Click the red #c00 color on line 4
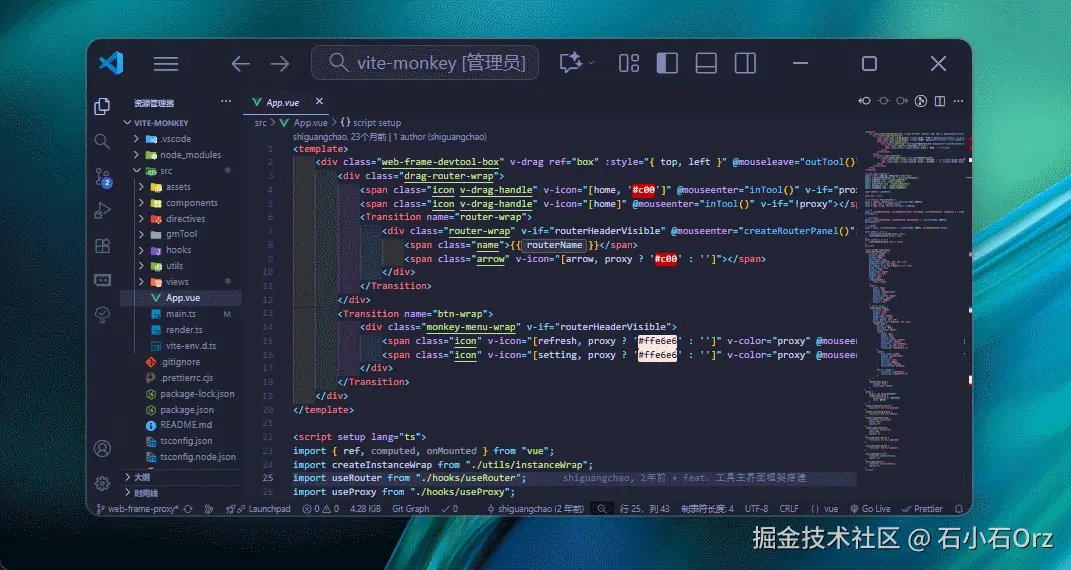 pyautogui.click(x=643, y=190)
